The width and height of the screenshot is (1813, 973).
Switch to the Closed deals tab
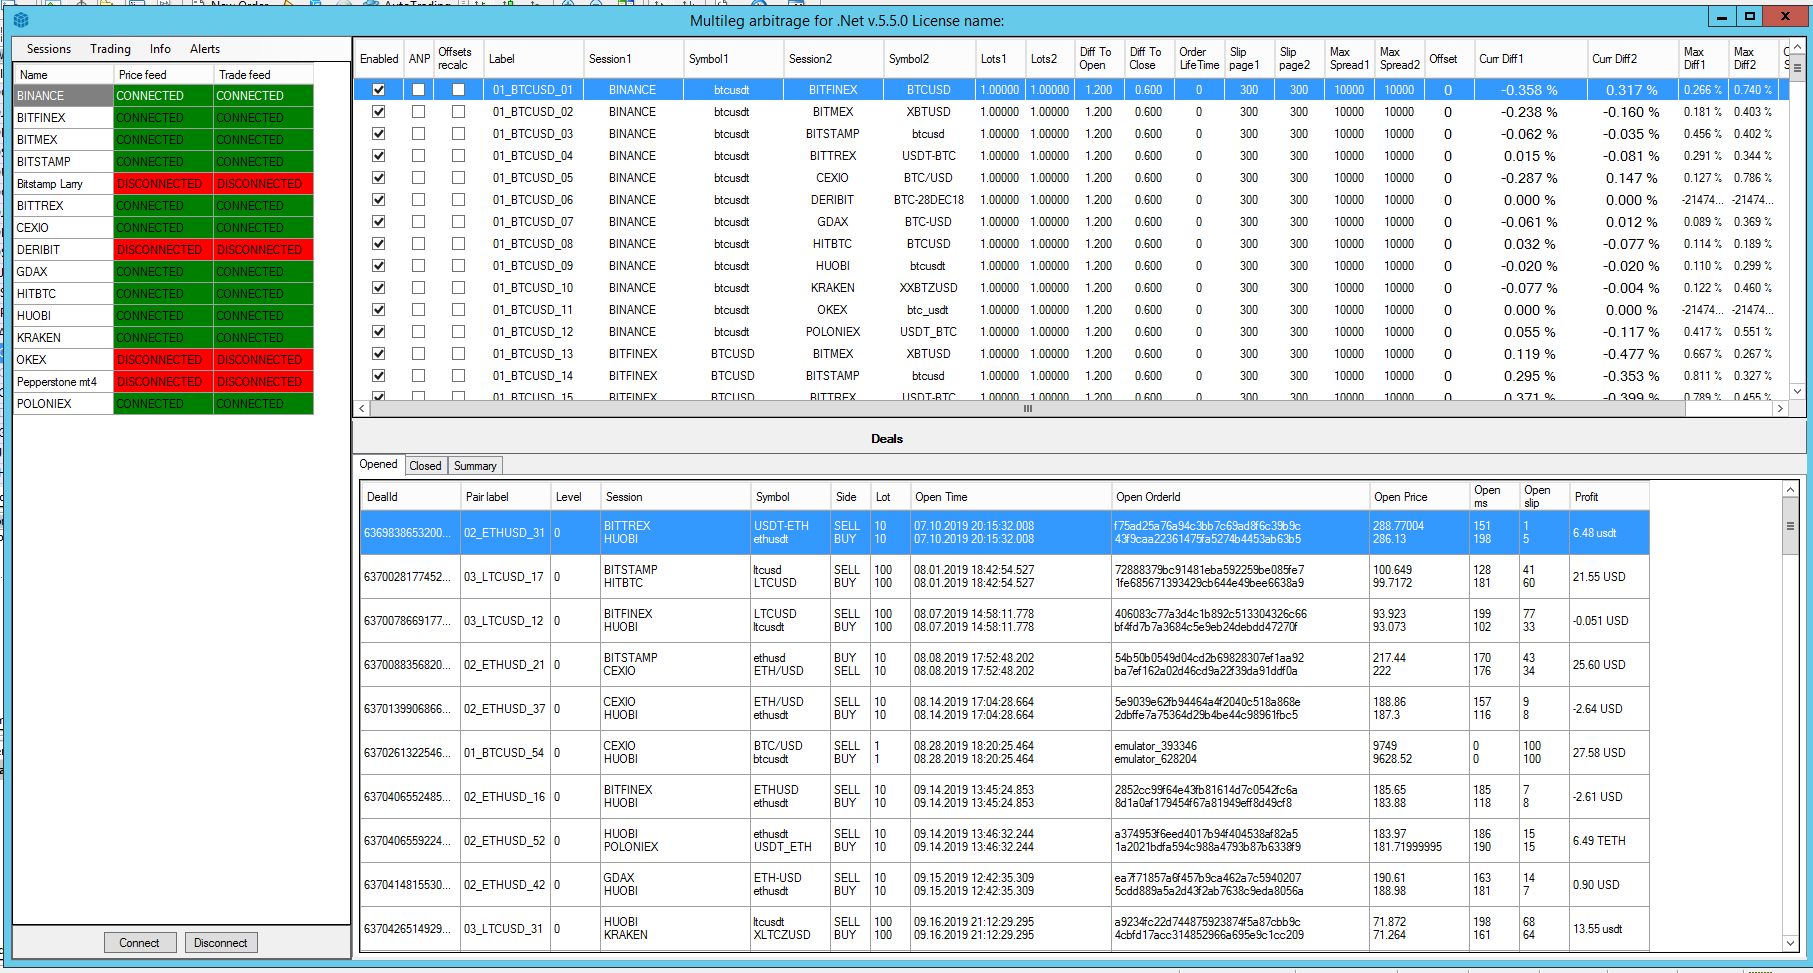pyautogui.click(x=425, y=466)
